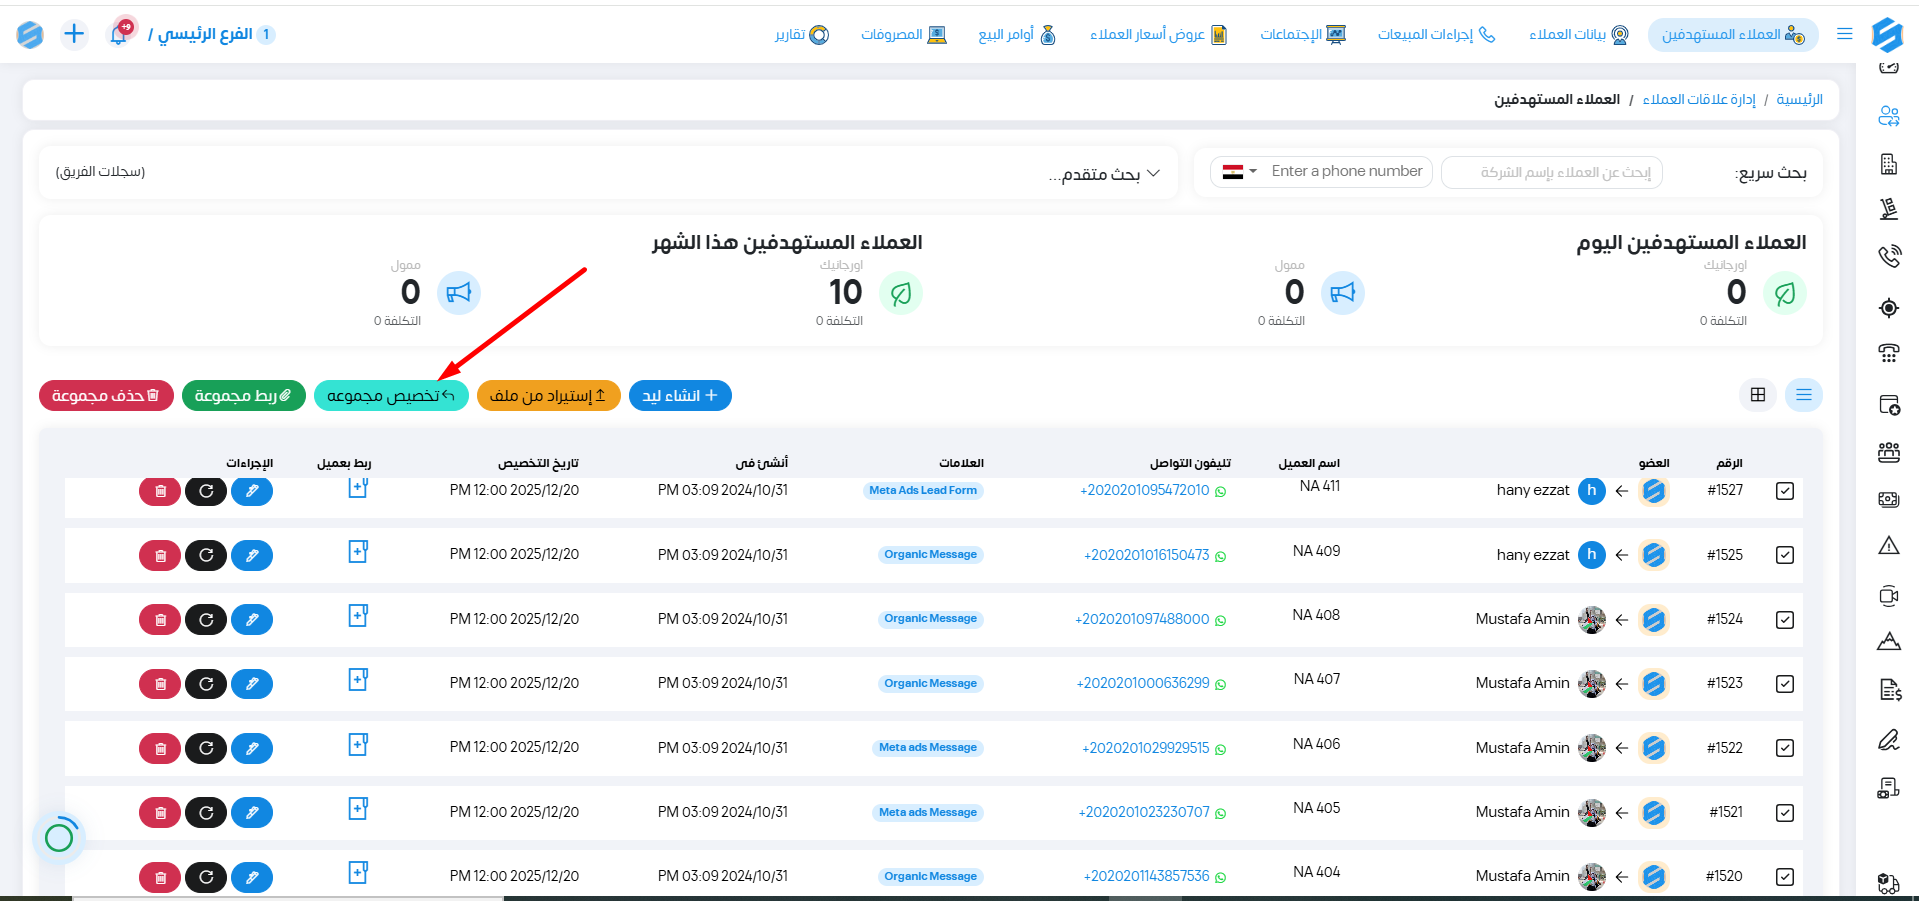This screenshot has width=1919, height=901.
Task: Open the hamburger menu icon
Action: pyautogui.click(x=1845, y=34)
